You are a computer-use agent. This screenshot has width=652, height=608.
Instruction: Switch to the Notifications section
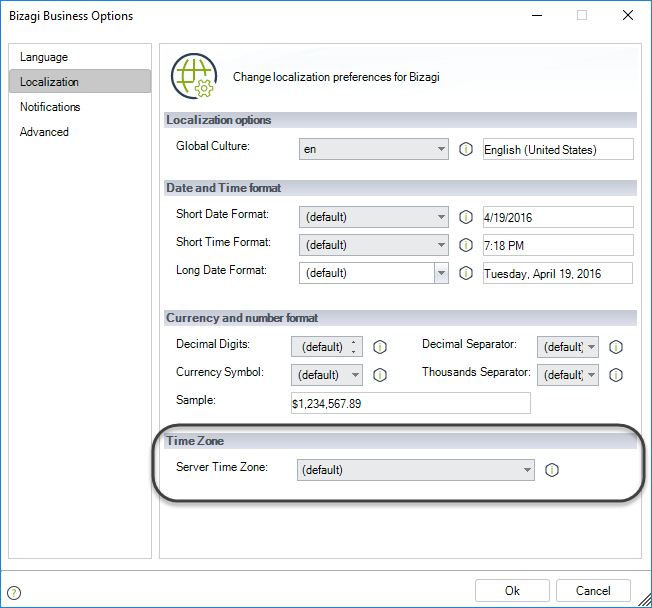click(80, 107)
